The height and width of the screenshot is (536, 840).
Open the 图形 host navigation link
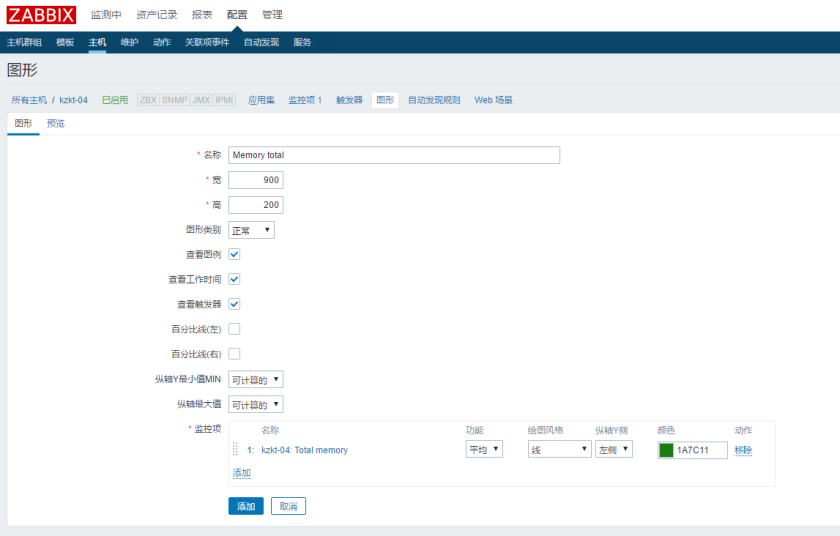click(385, 100)
